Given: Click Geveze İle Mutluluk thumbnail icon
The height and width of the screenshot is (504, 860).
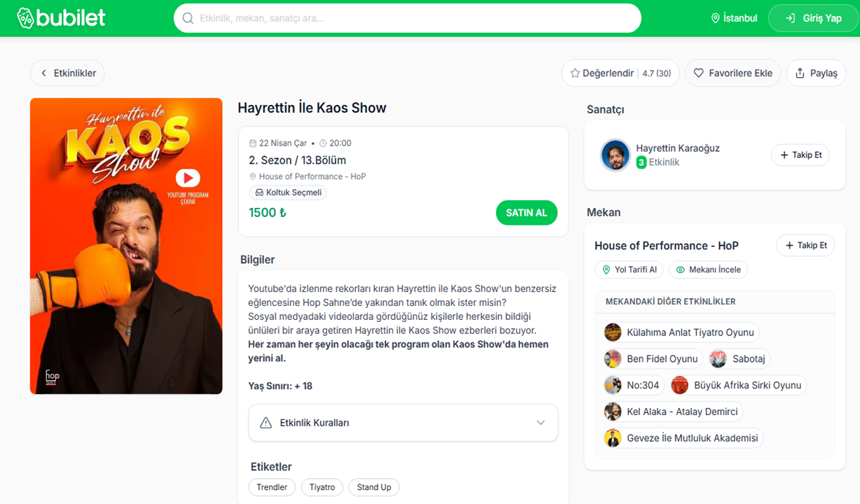Looking at the screenshot, I should [x=613, y=438].
